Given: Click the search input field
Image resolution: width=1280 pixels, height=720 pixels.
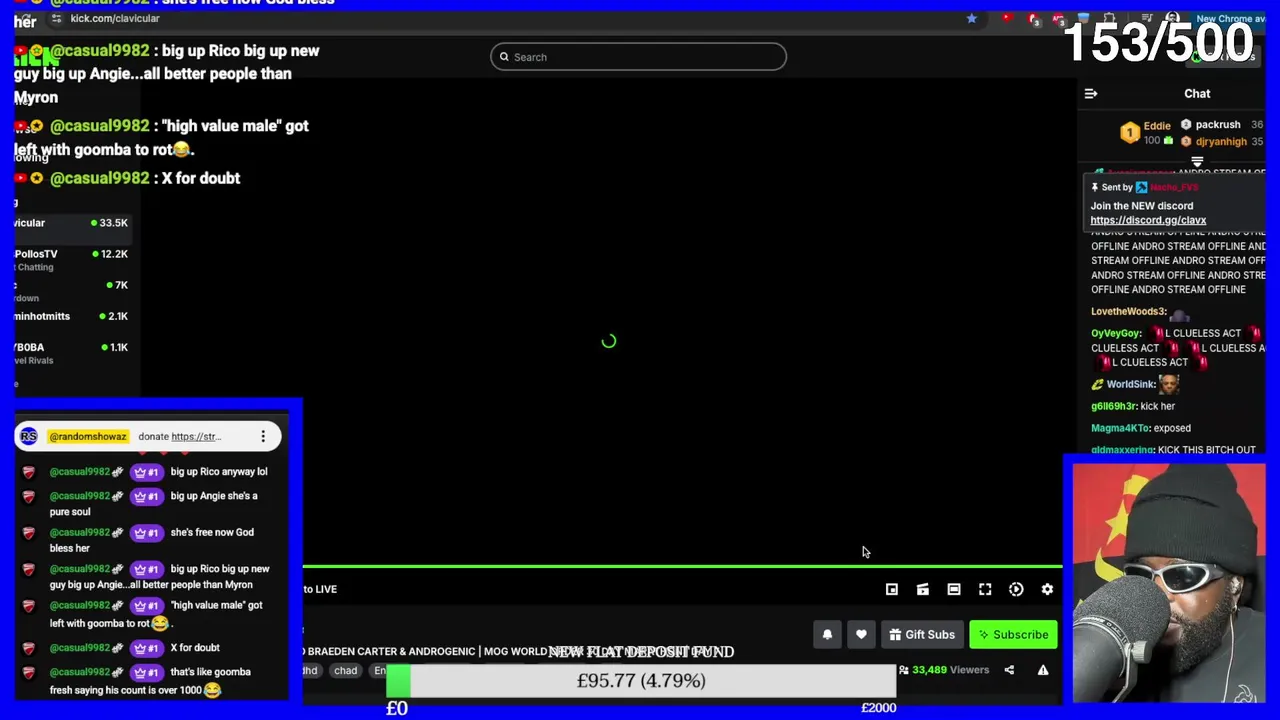Looking at the screenshot, I should (638, 57).
